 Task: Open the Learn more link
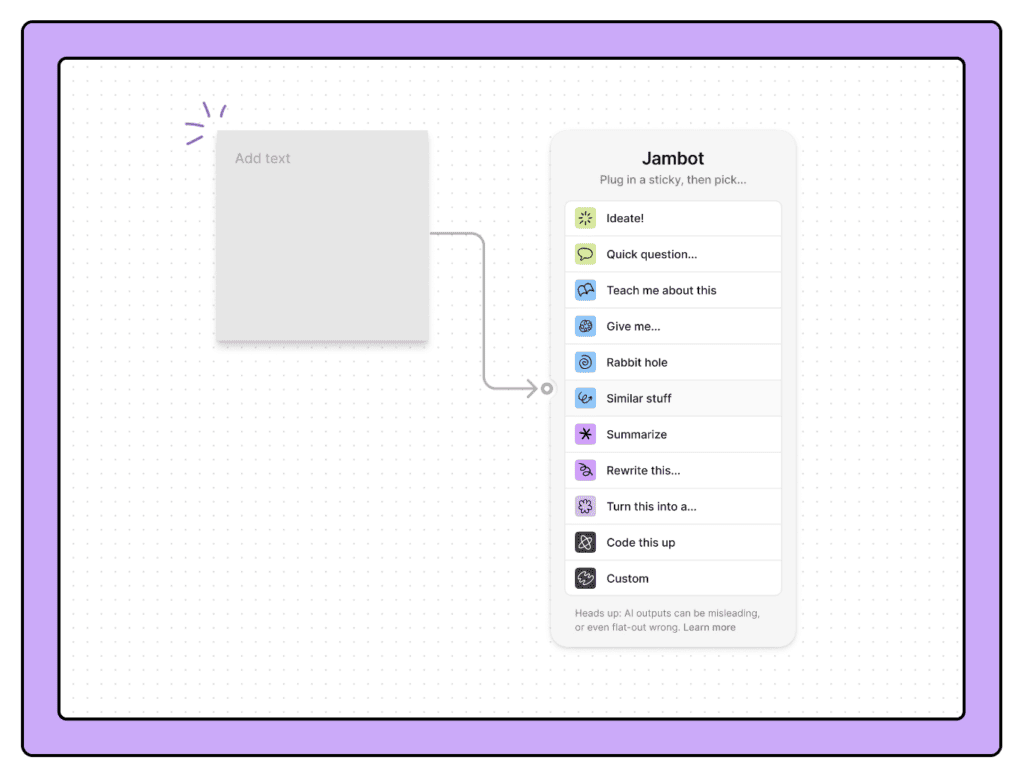click(x=709, y=627)
